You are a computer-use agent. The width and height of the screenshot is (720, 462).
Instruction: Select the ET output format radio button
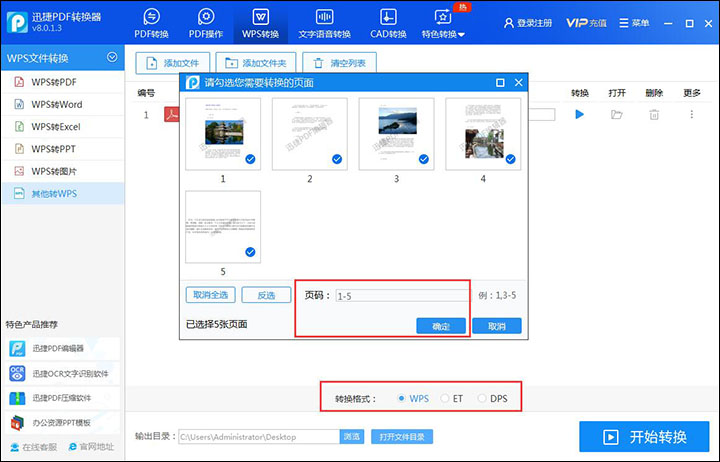[444, 398]
